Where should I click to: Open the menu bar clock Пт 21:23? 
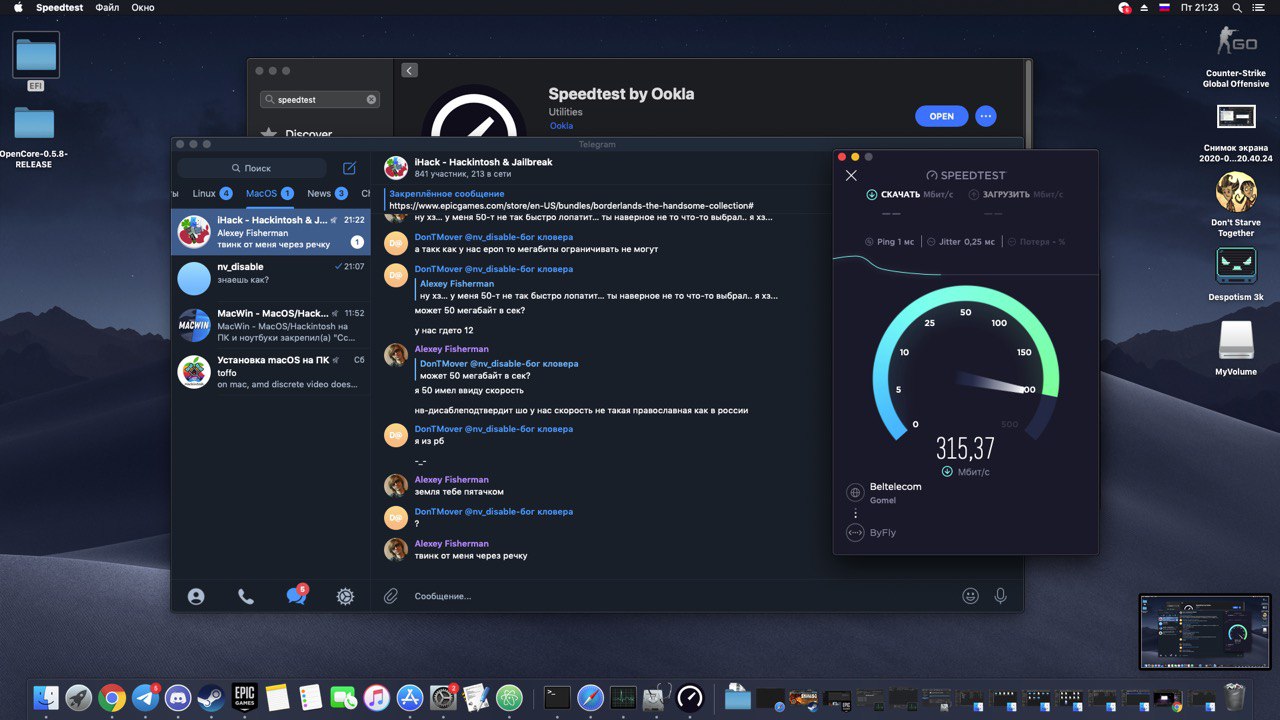point(1200,7)
